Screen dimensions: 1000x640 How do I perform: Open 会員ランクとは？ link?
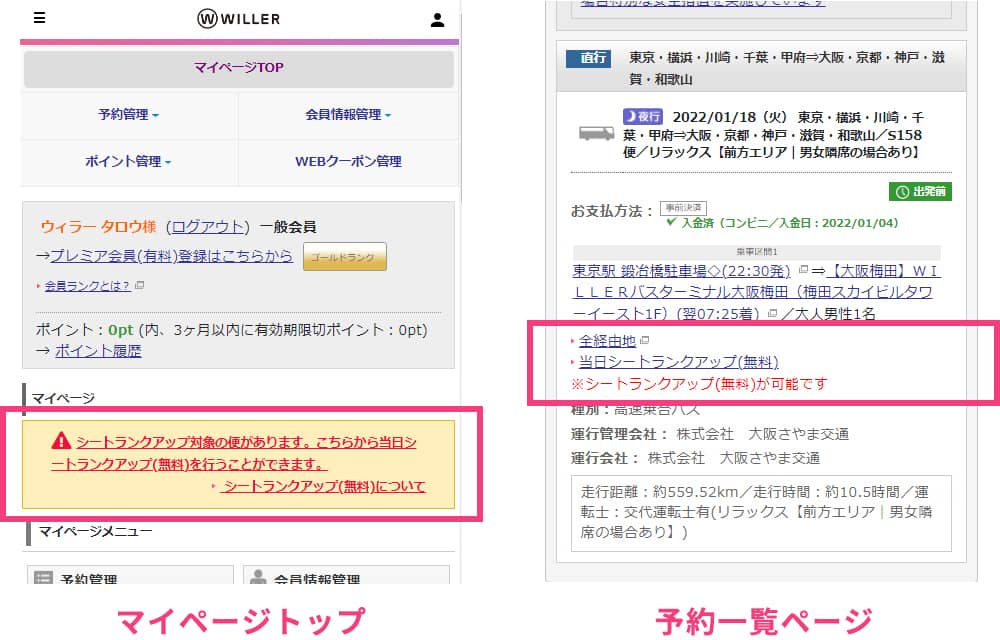point(87,286)
